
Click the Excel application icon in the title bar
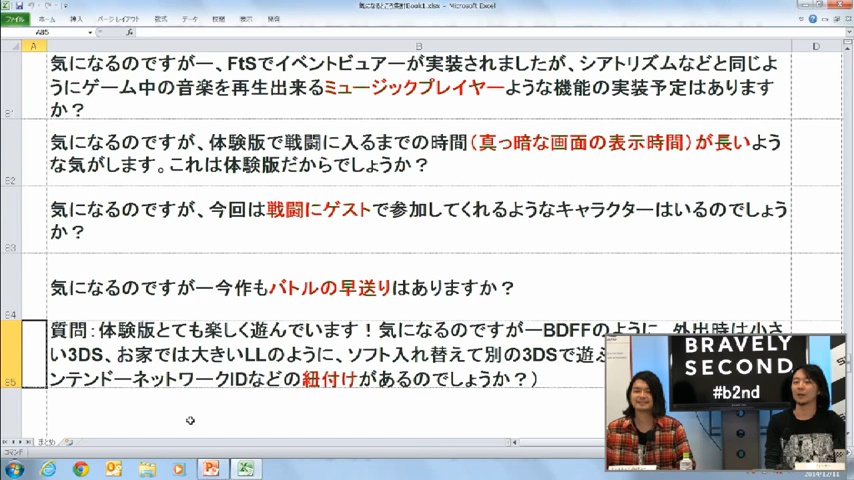5,5
